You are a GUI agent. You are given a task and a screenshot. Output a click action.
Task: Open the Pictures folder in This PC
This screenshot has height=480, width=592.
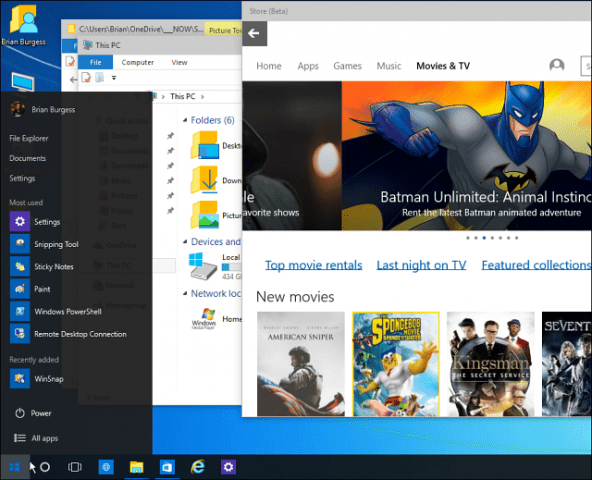pyautogui.click(x=205, y=215)
